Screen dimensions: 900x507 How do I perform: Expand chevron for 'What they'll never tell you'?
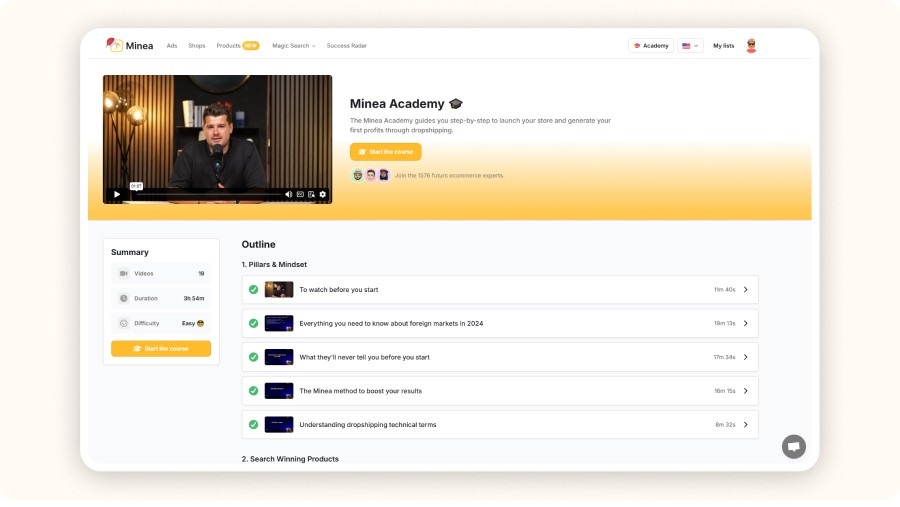pos(746,357)
